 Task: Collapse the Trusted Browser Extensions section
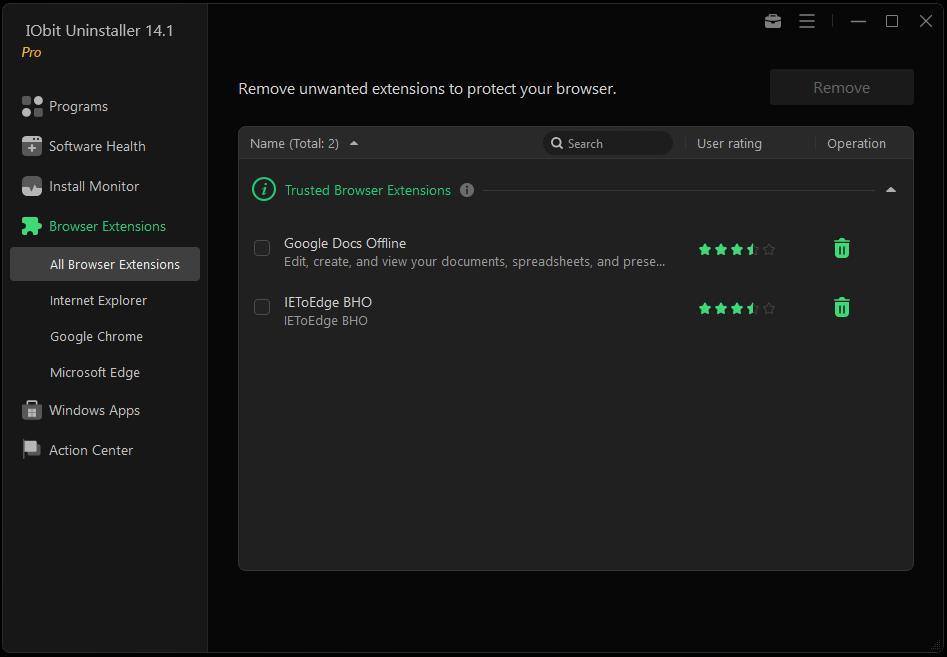[890, 190]
